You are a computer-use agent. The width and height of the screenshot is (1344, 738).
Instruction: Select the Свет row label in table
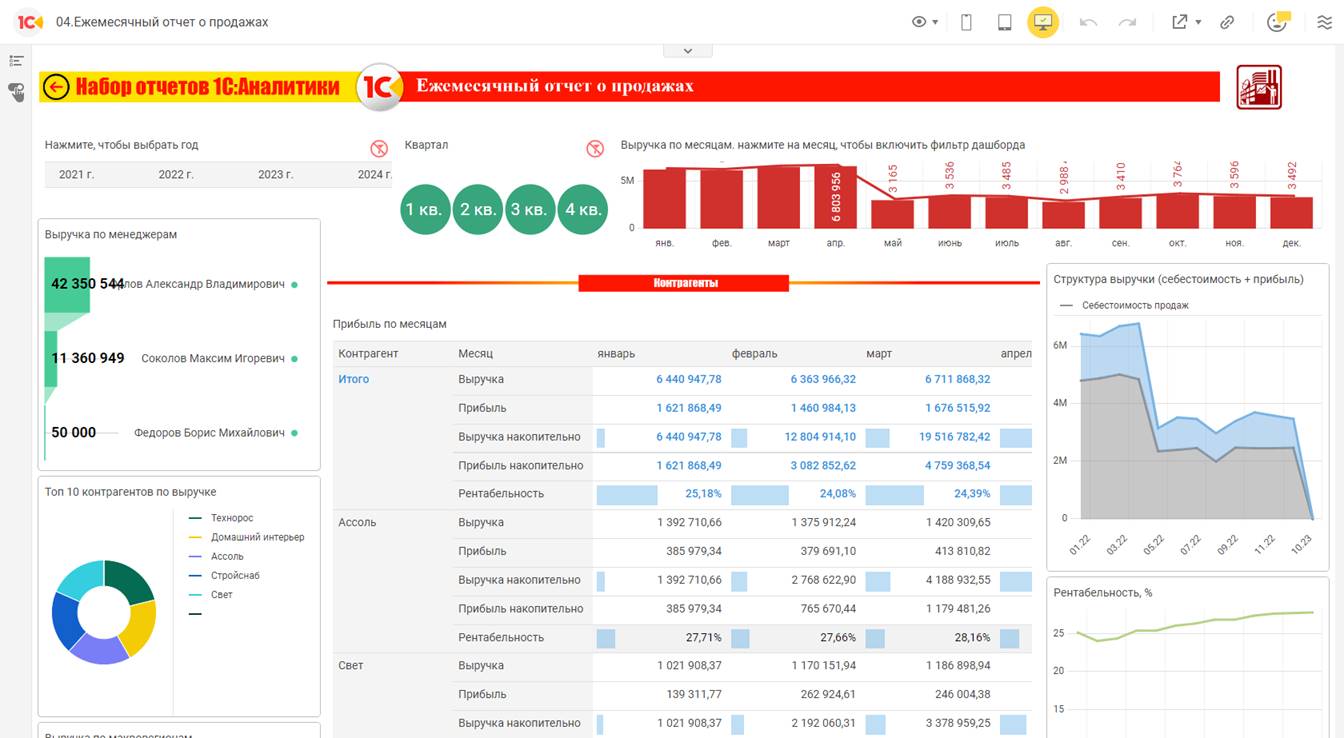coord(351,665)
